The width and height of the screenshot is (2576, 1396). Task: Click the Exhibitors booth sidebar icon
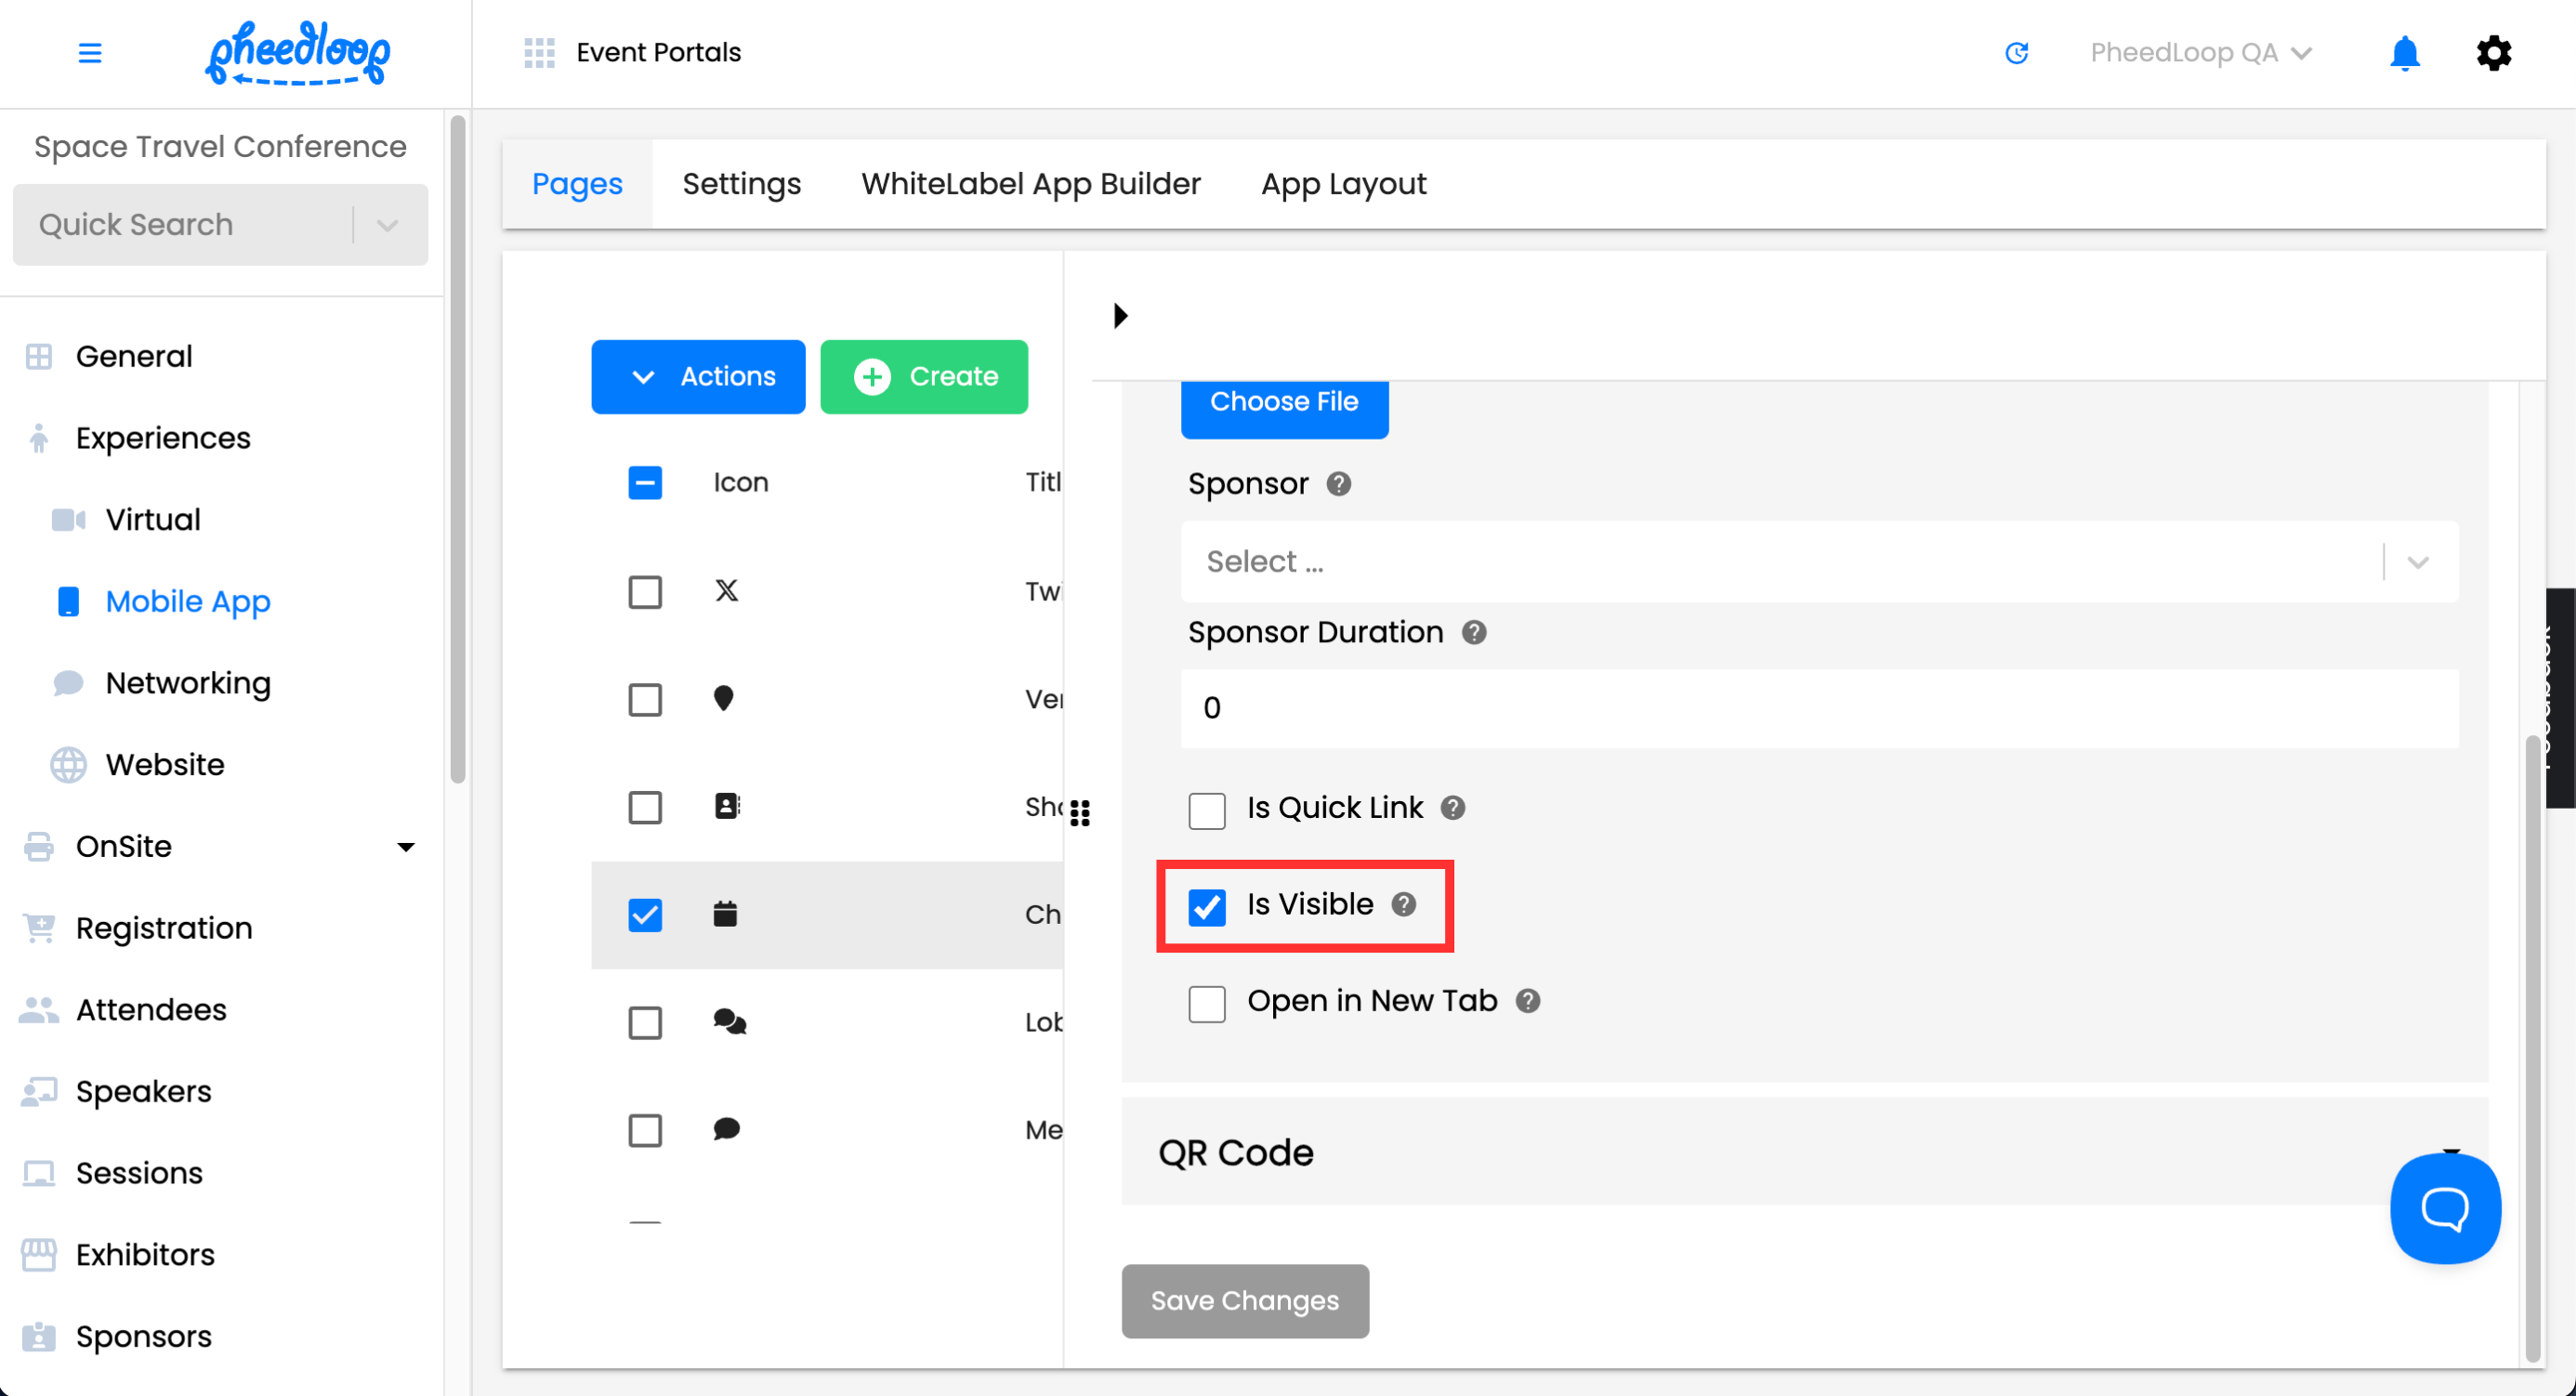tap(39, 1255)
